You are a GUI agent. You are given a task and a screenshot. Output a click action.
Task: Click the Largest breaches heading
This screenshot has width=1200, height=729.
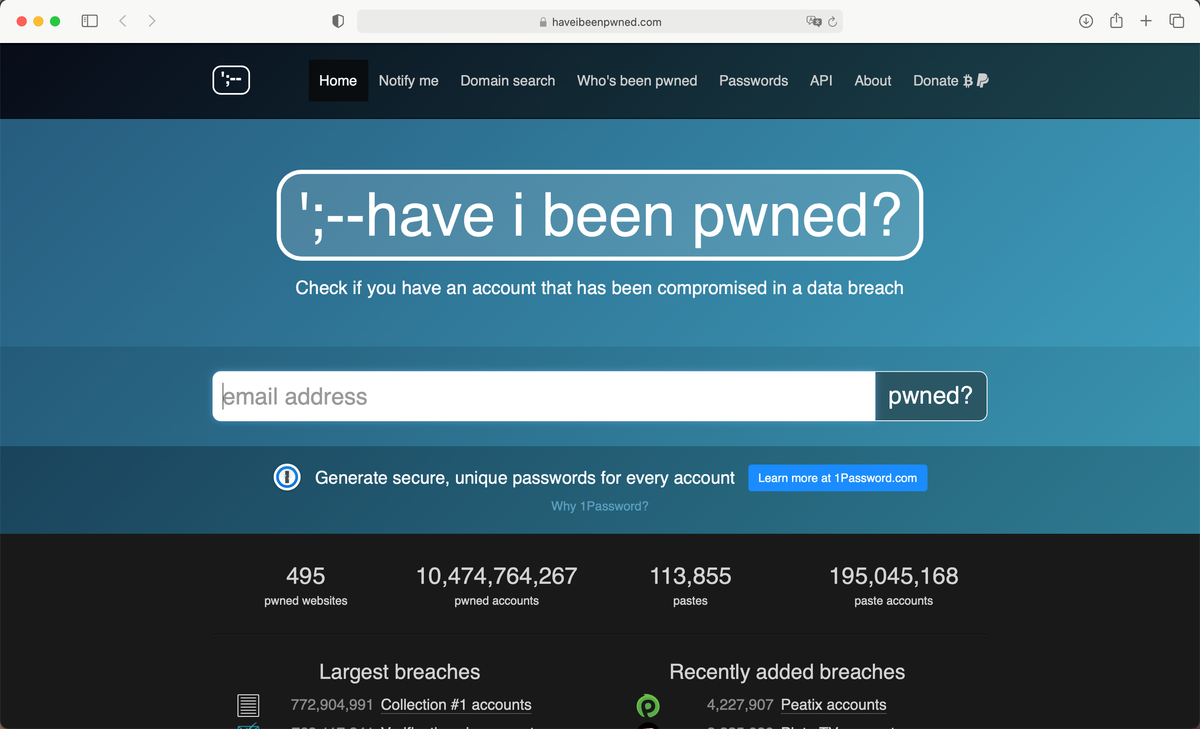(x=400, y=672)
